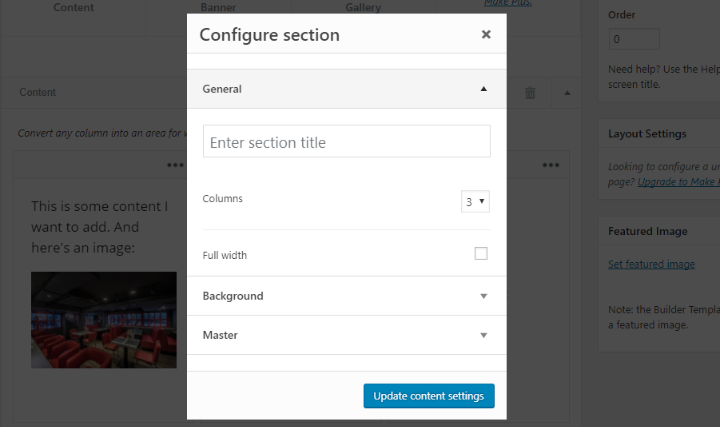Click the Featured Image panel heading
This screenshot has height=427, width=720.
tap(647, 231)
